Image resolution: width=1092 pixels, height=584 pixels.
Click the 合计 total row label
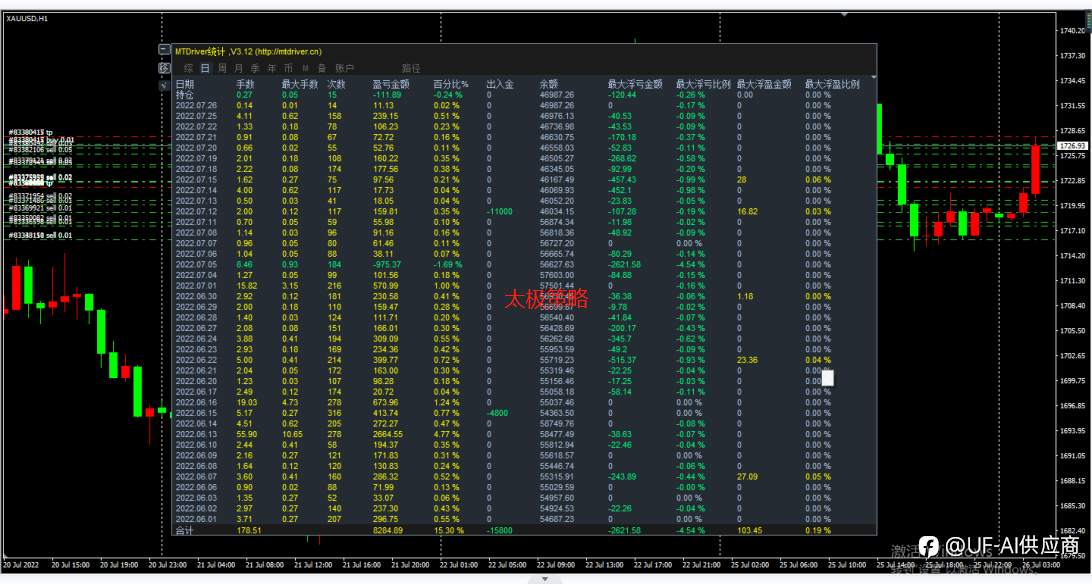185,530
